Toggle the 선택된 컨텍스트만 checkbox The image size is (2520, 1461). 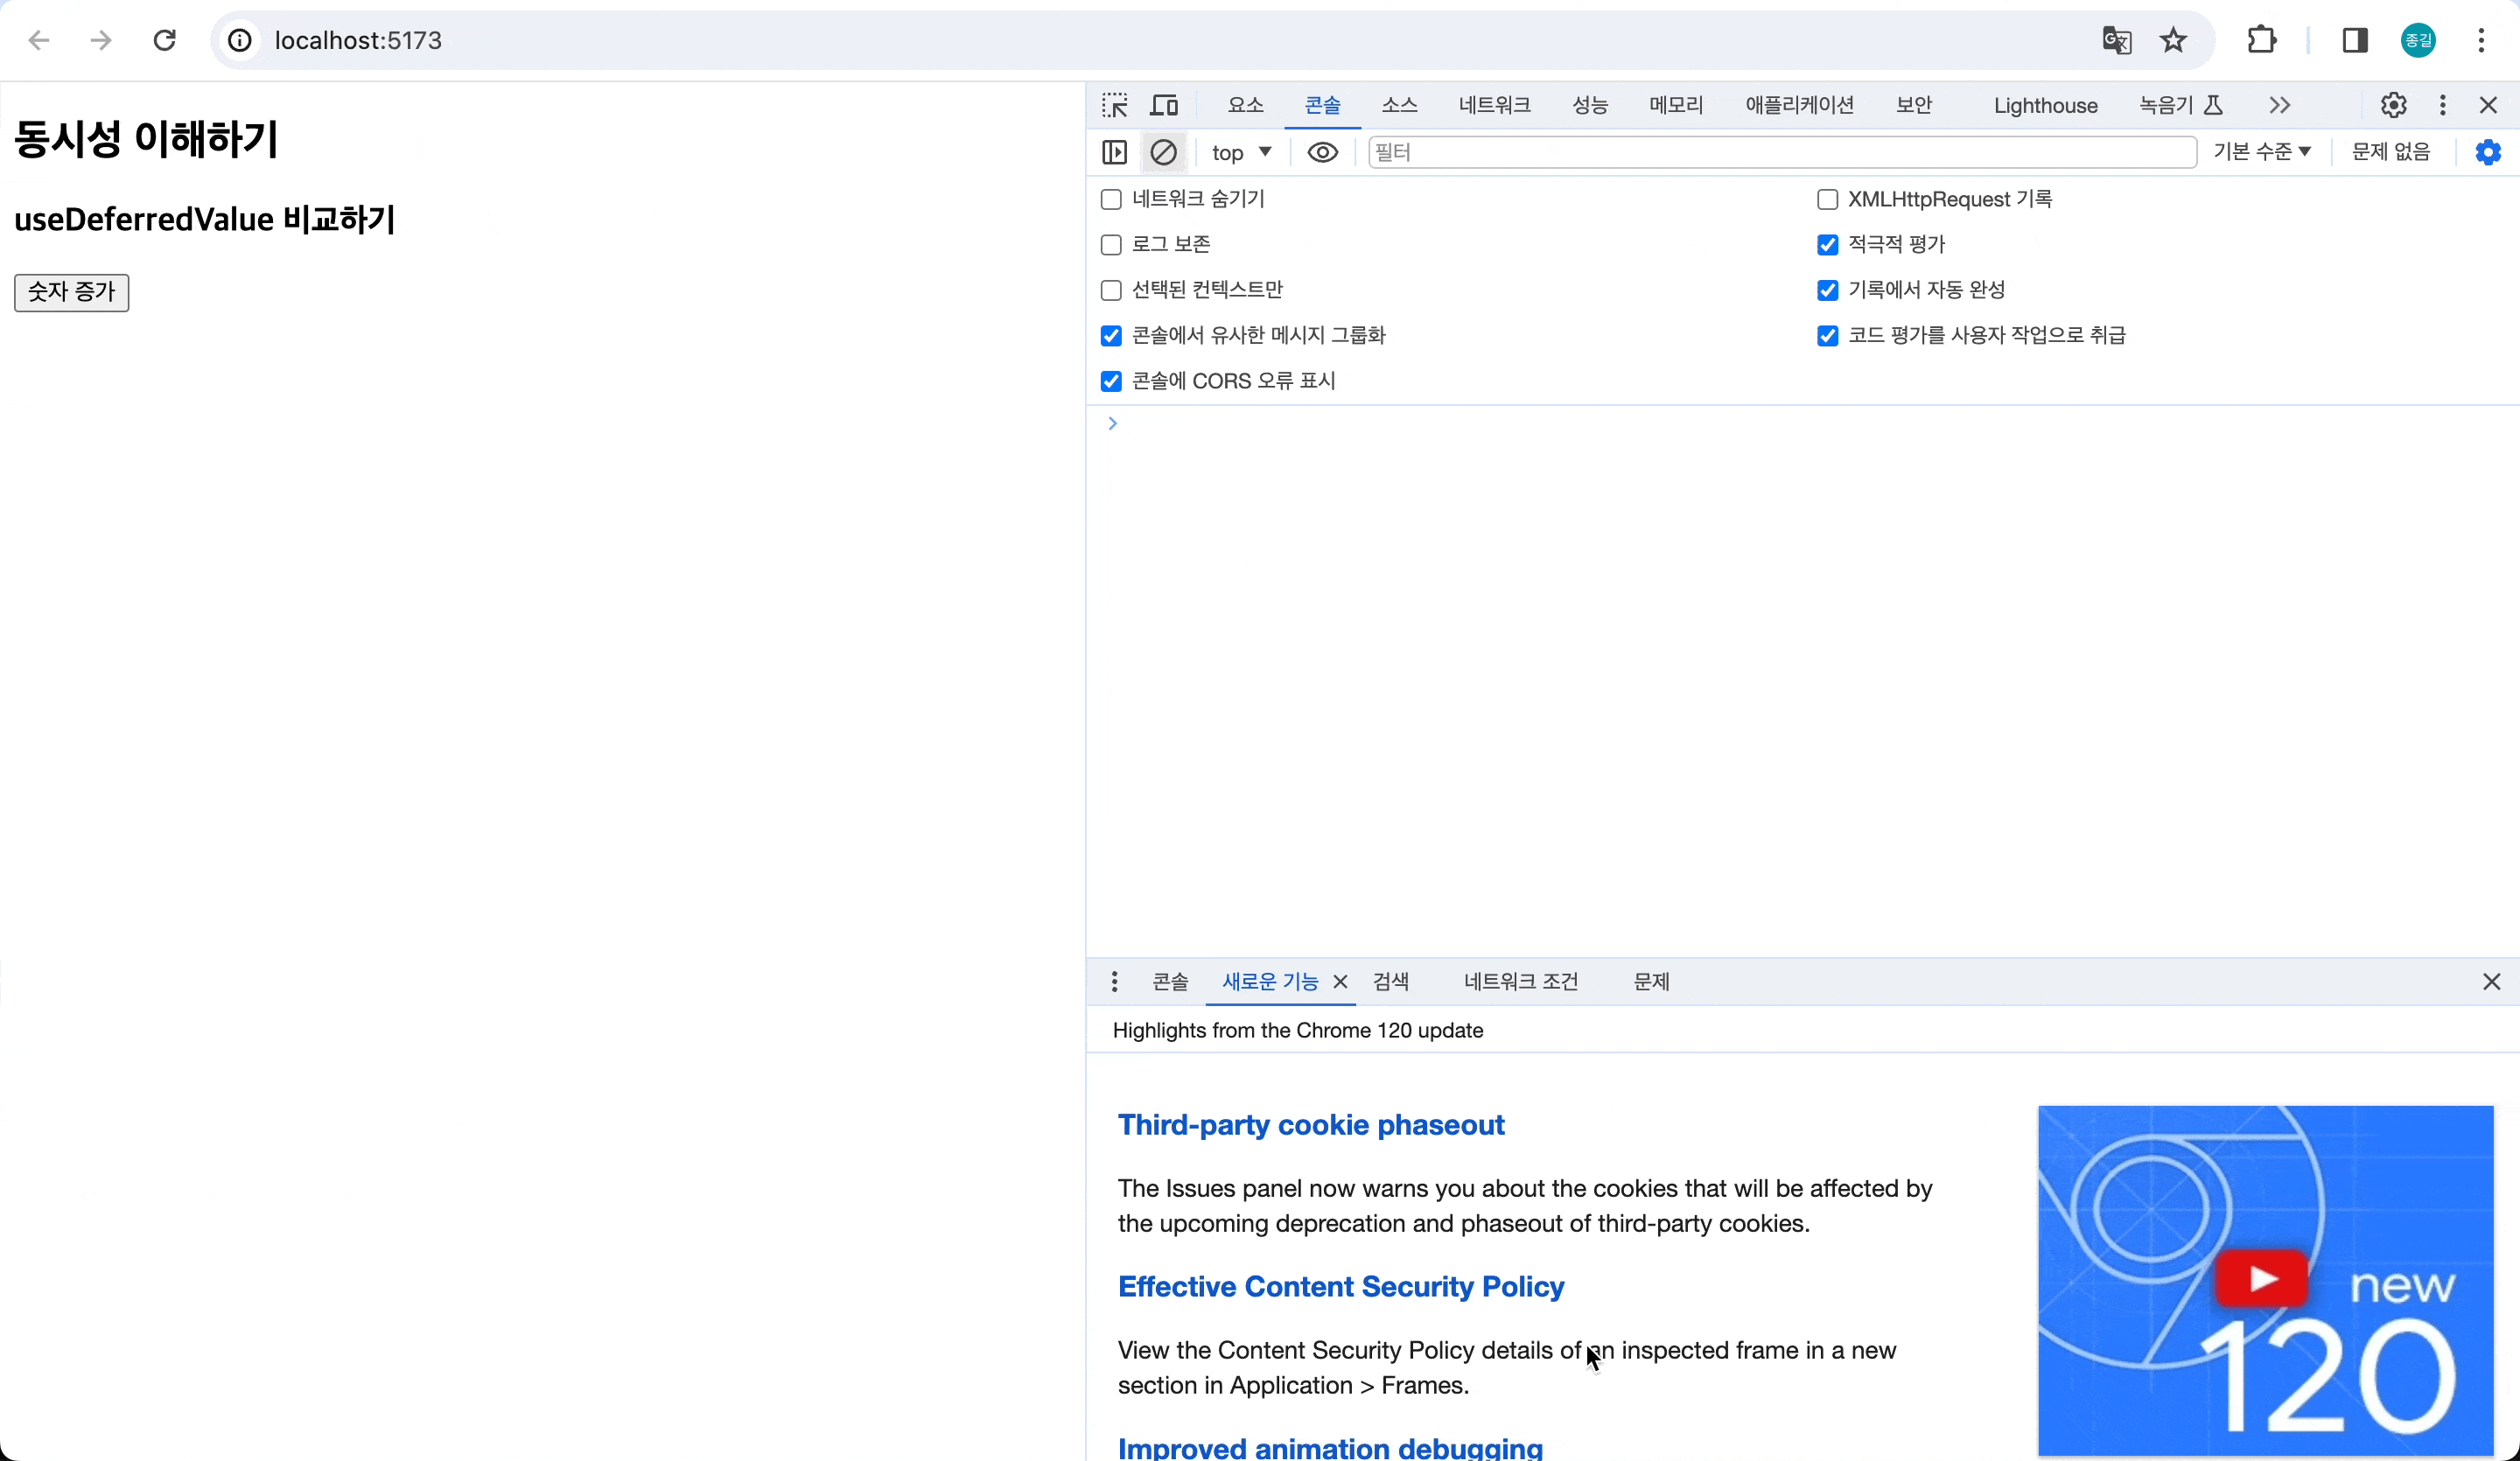(1111, 289)
